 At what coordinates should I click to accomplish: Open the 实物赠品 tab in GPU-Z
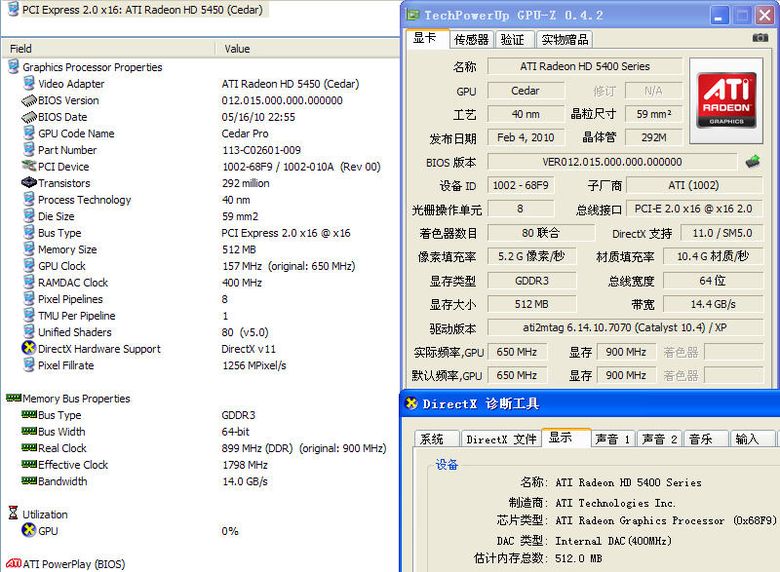(x=565, y=39)
